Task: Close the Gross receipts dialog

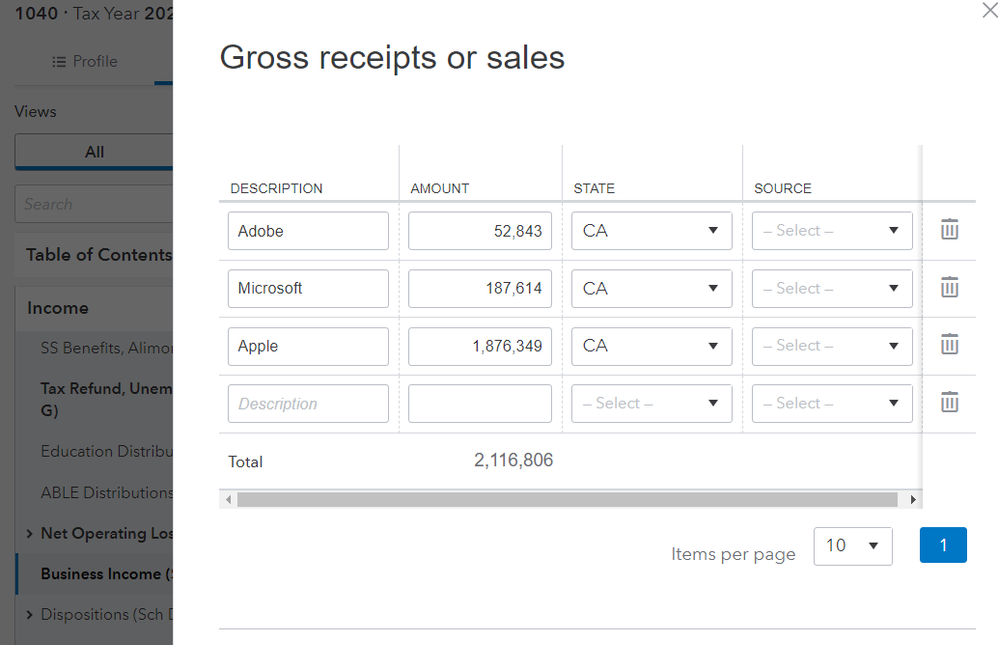Action: (x=990, y=11)
